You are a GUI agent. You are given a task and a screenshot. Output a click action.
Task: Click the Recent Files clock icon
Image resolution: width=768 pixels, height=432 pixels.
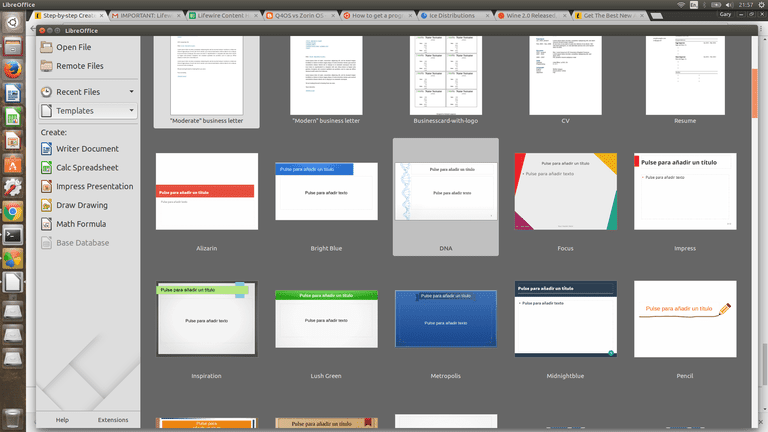[47, 92]
